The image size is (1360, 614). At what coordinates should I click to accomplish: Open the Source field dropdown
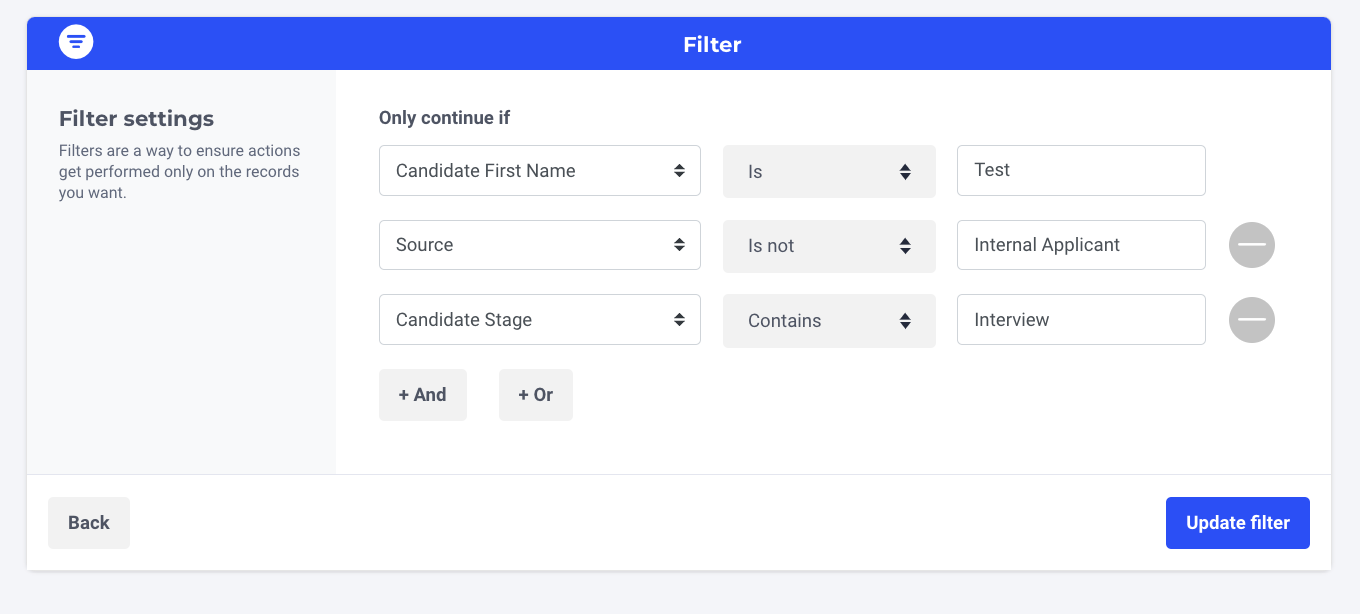(x=539, y=245)
